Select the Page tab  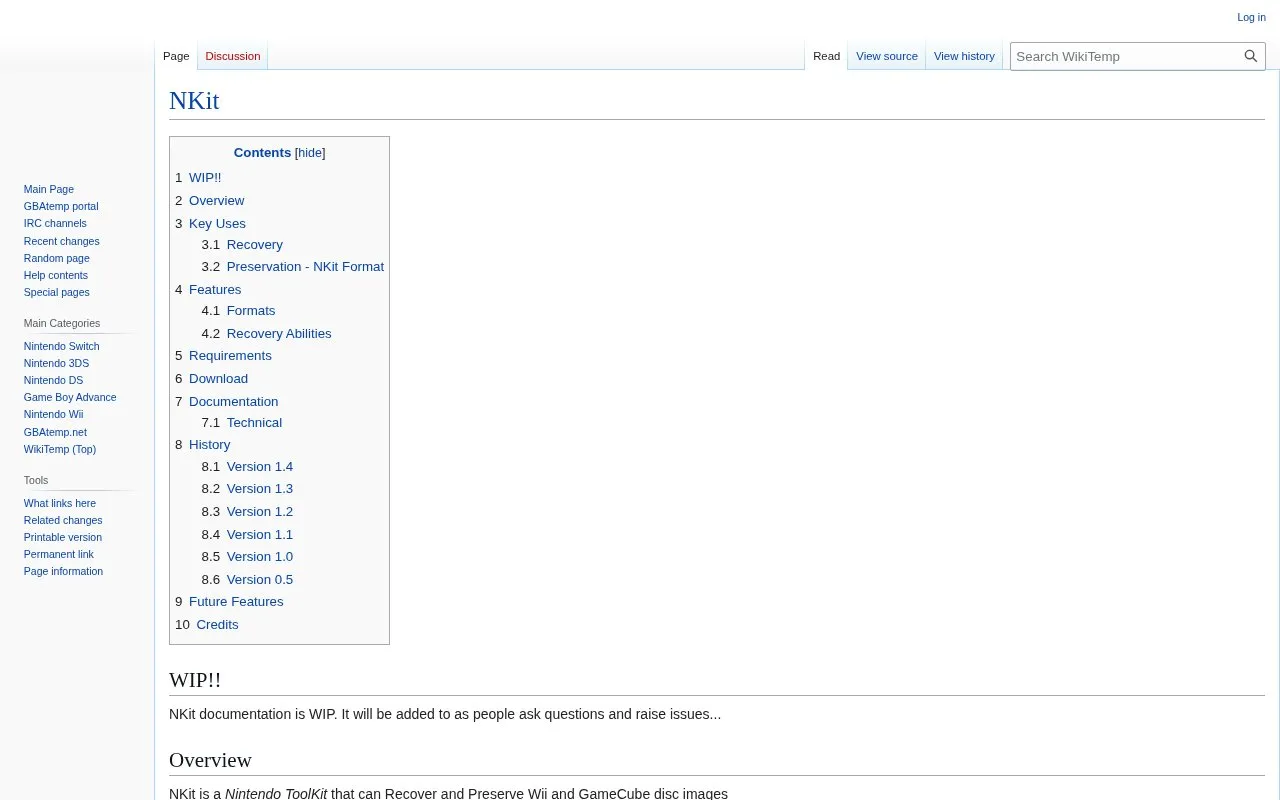click(176, 56)
